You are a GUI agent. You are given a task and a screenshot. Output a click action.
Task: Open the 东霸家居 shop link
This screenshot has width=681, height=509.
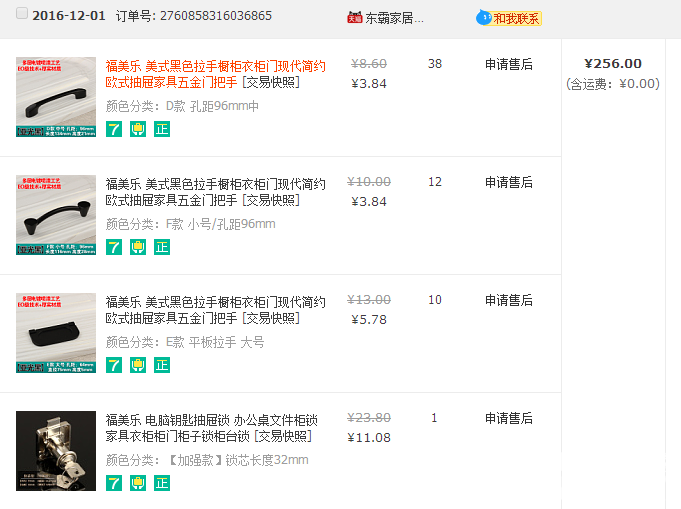click(x=394, y=18)
